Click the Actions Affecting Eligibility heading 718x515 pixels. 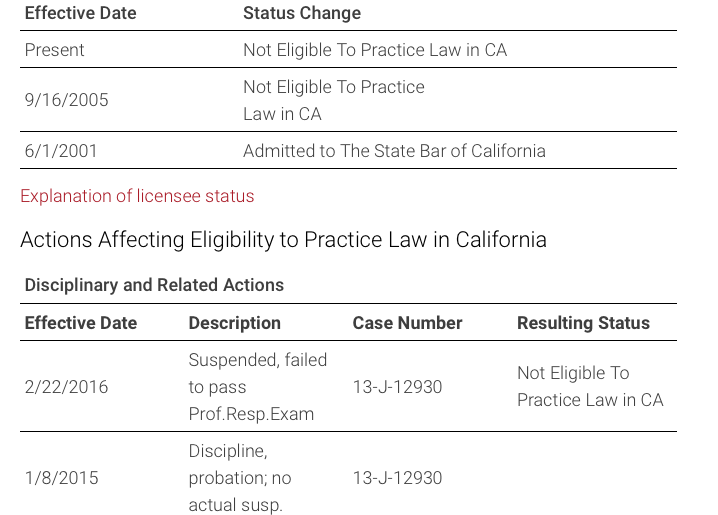pyautogui.click(x=283, y=240)
